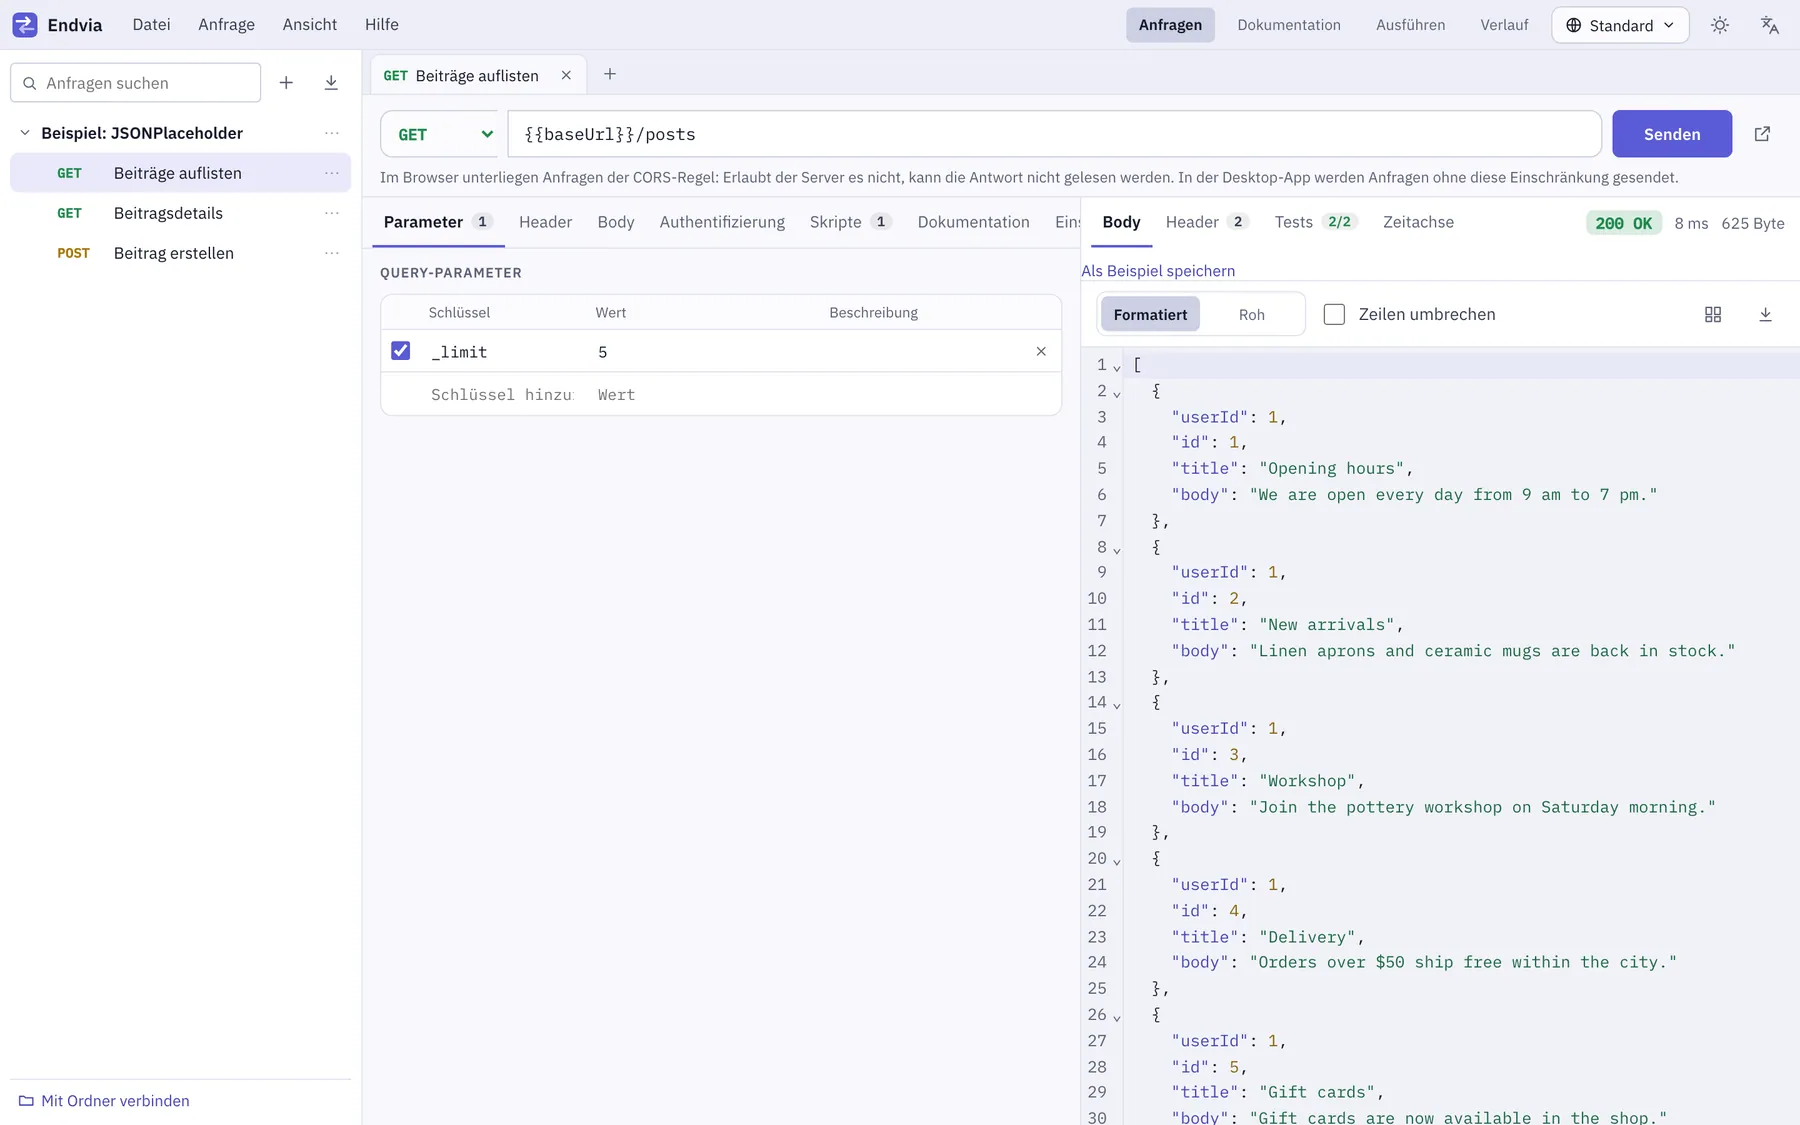Click the folder icon near Mit Ordner verbinden
Viewport: 1800px width, 1125px height.
[x=26, y=1101]
